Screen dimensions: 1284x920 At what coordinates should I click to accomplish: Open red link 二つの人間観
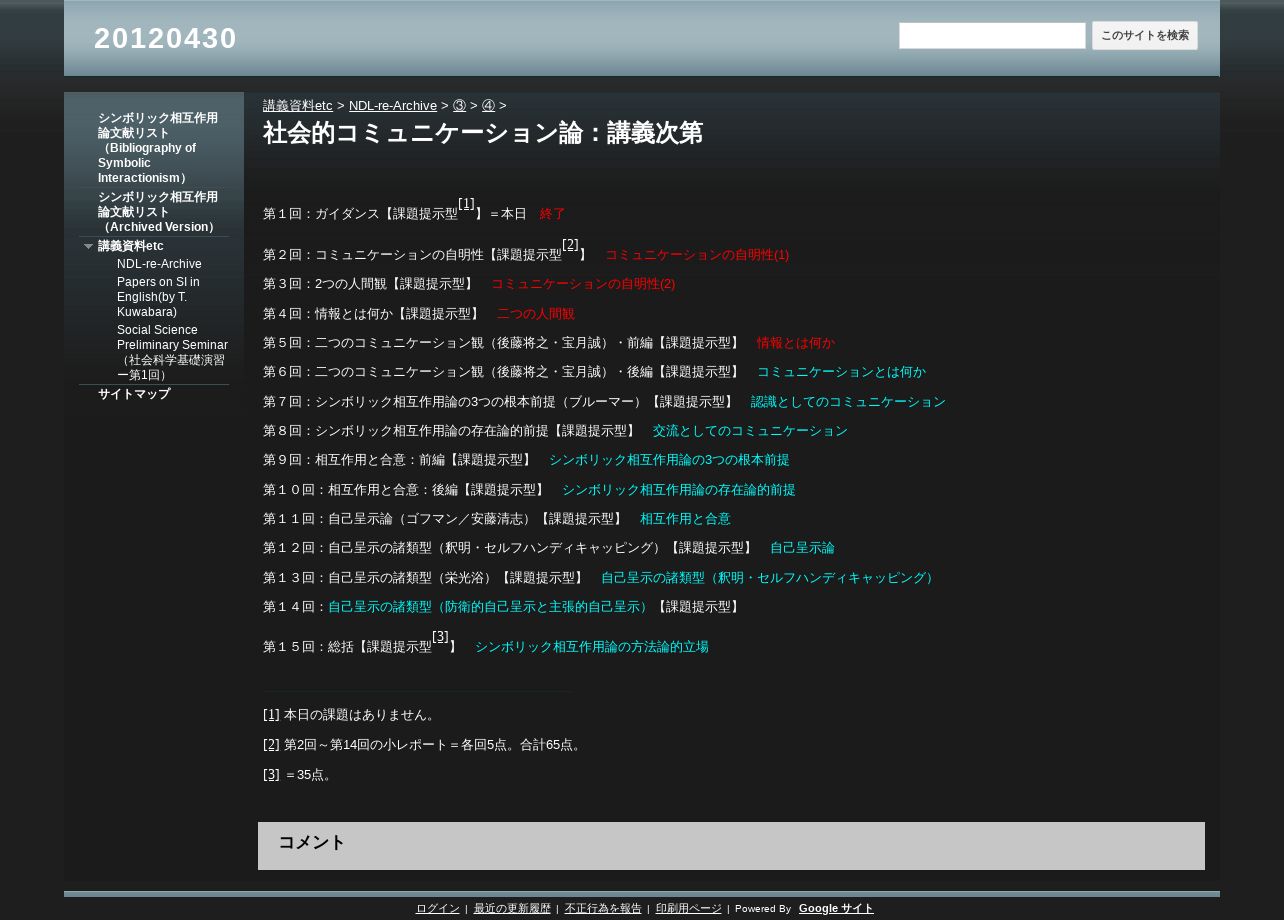[536, 314]
